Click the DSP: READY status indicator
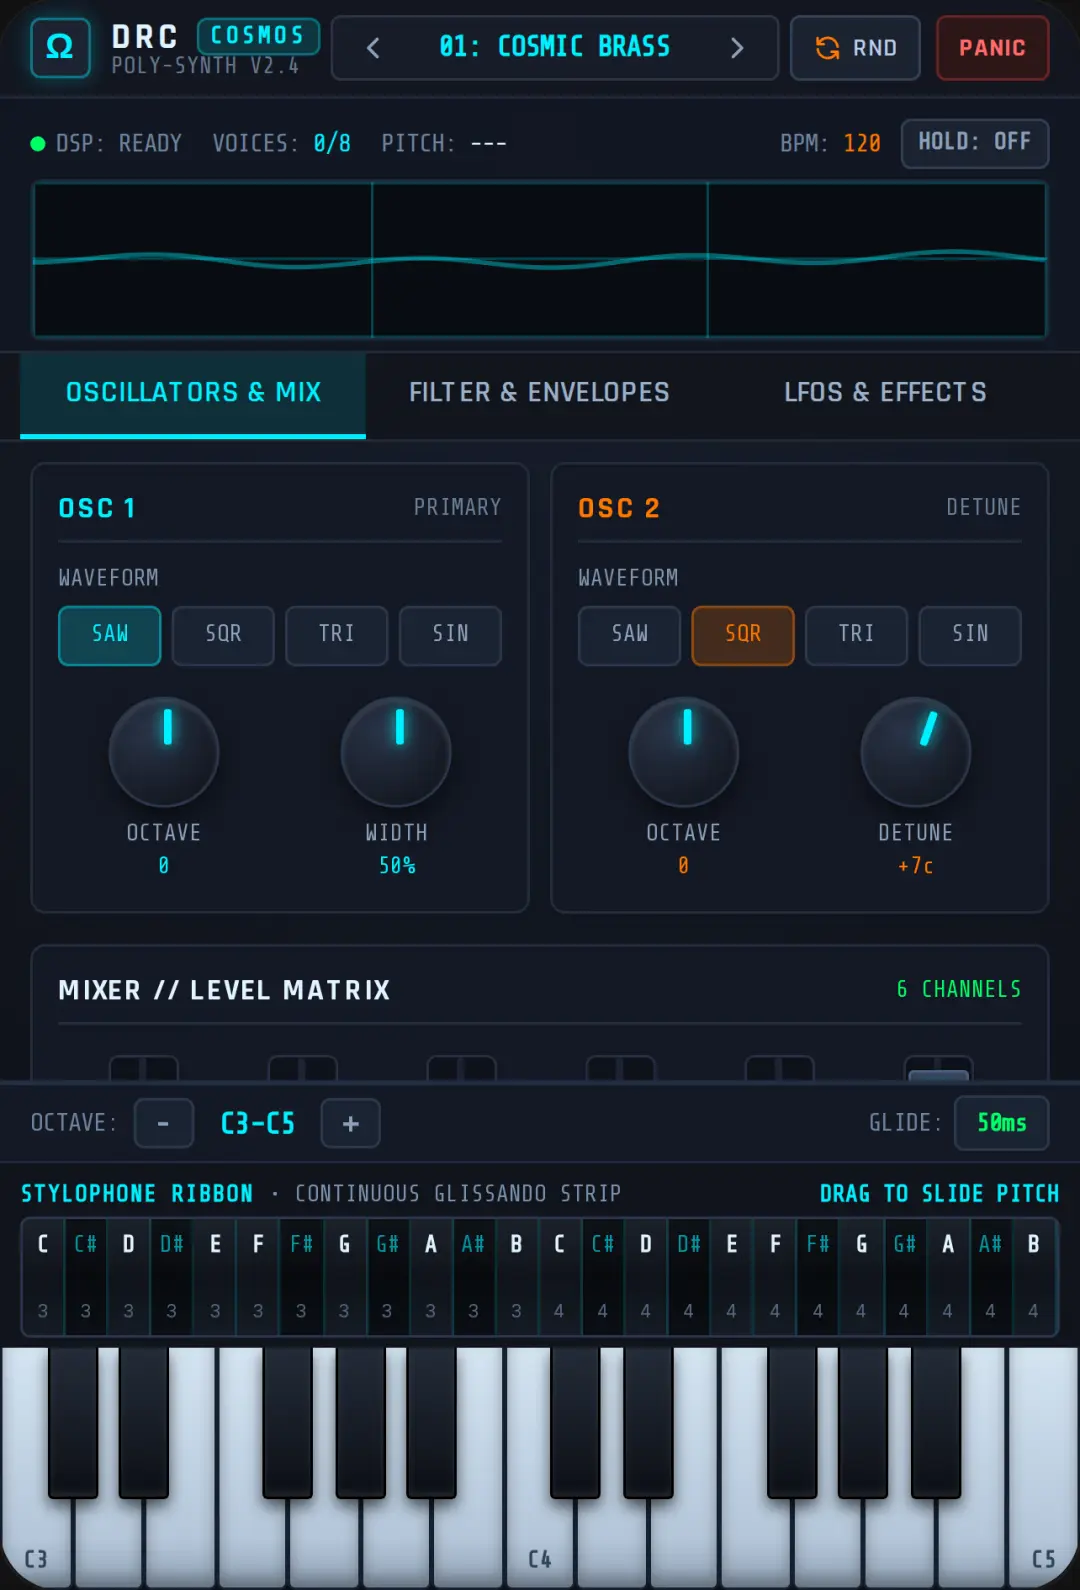Viewport: 1080px width, 1590px height. tap(106, 143)
